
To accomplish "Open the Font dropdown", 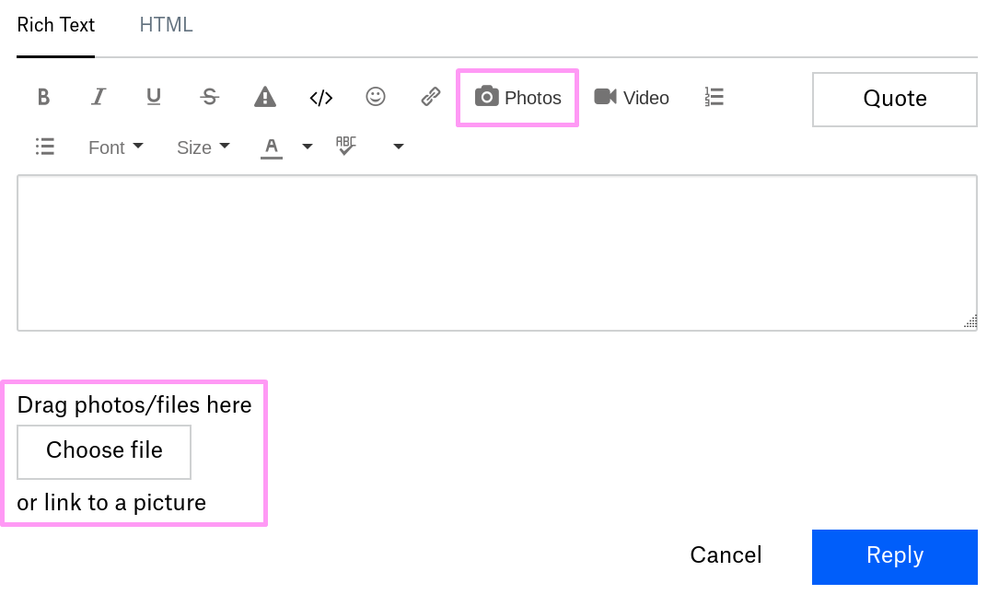I will pos(115,147).
